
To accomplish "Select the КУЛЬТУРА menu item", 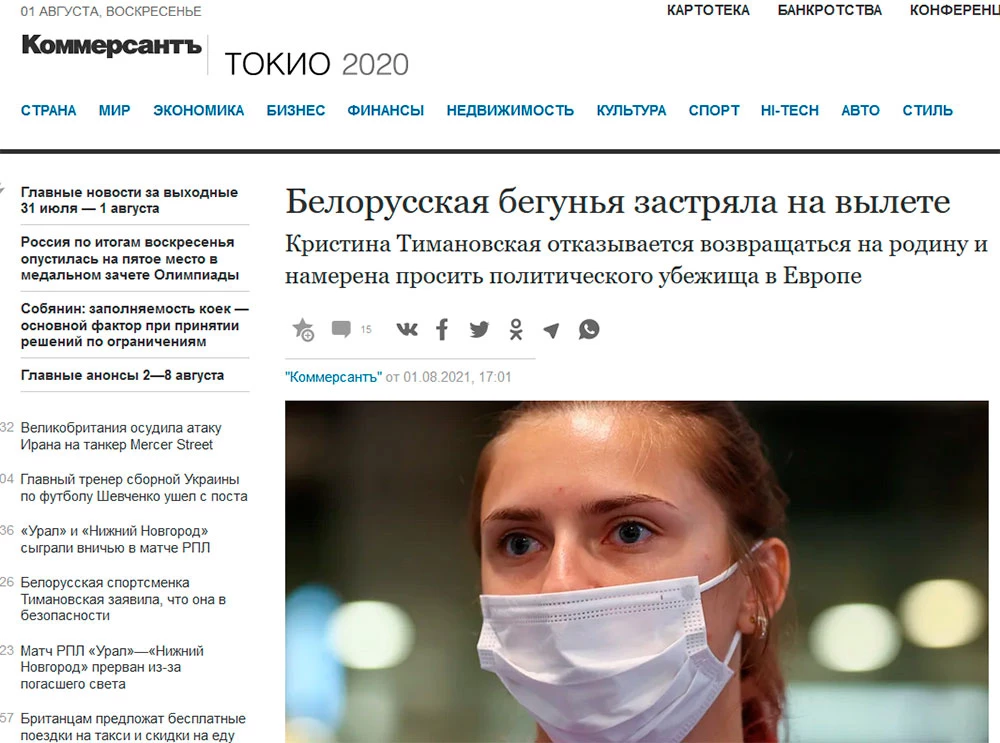I will tap(631, 110).
